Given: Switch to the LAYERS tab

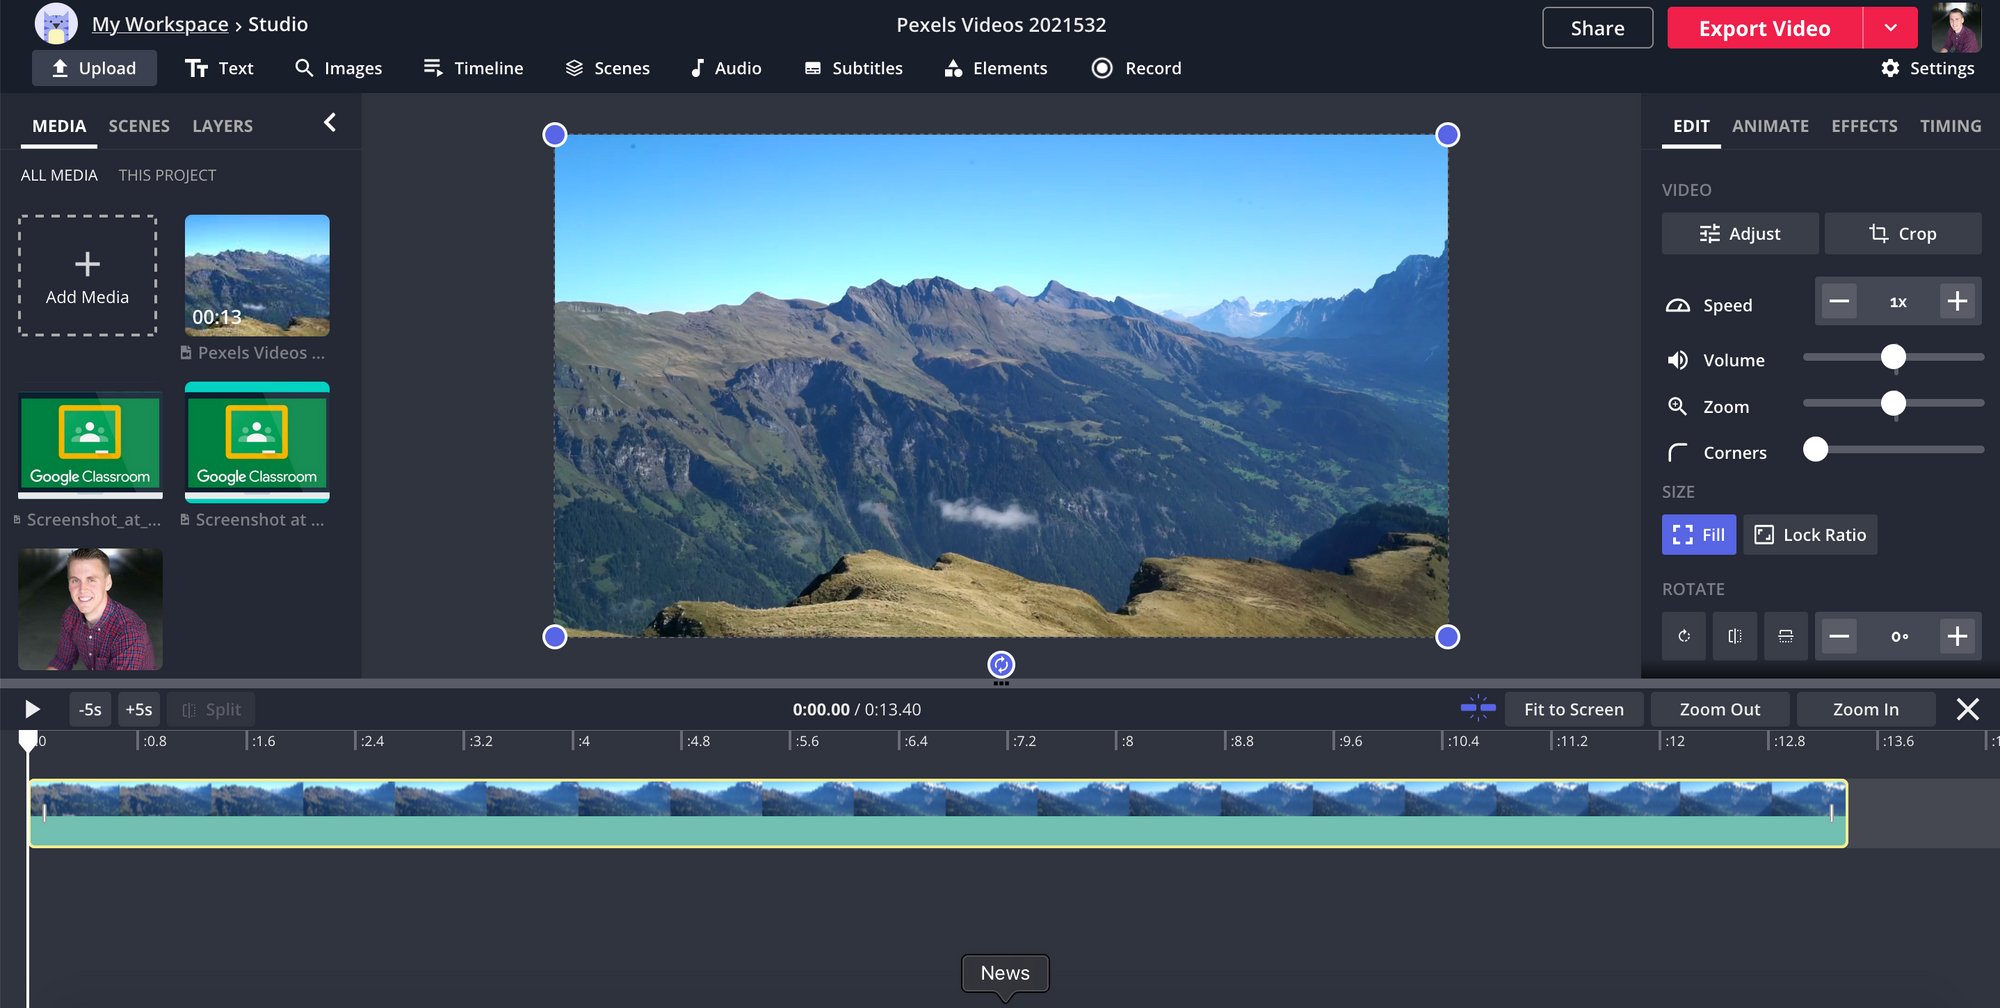Looking at the screenshot, I should (222, 126).
